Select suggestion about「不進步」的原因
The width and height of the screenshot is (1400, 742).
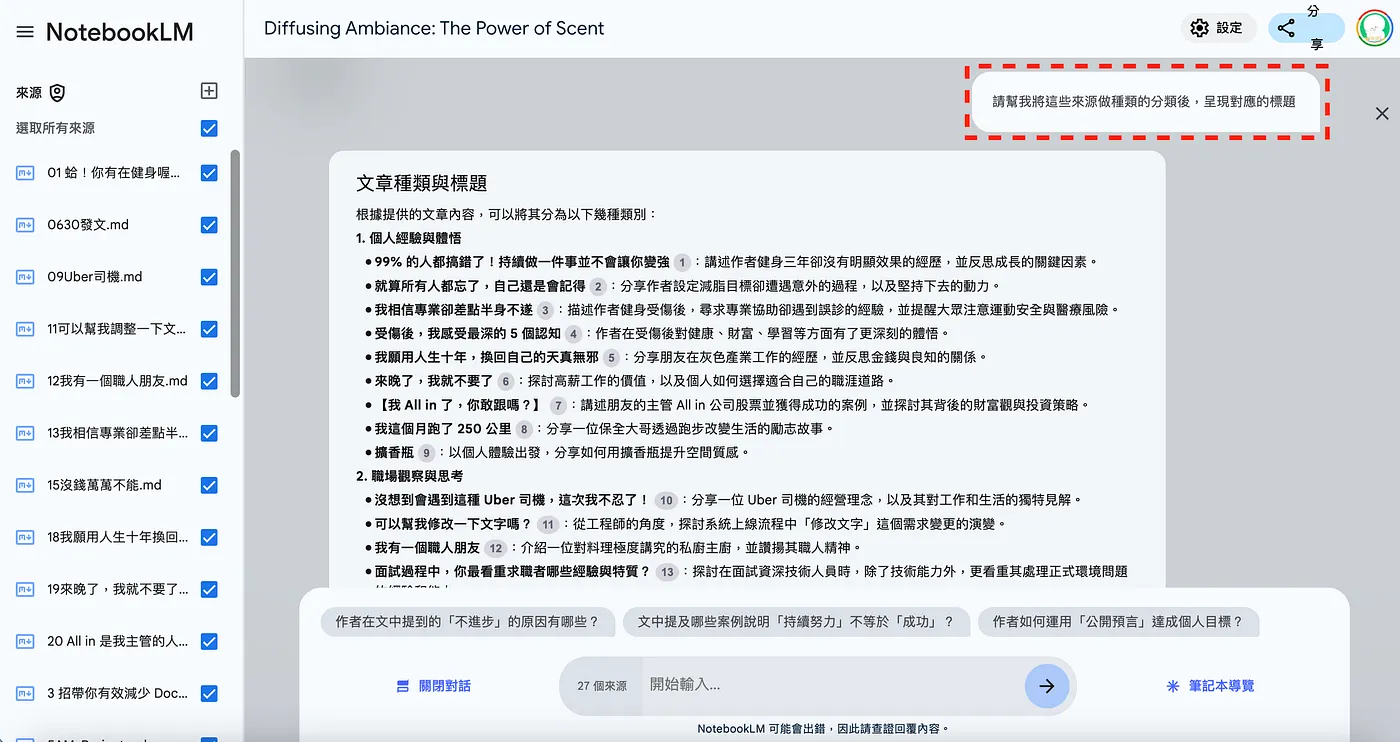pyautogui.click(x=467, y=622)
